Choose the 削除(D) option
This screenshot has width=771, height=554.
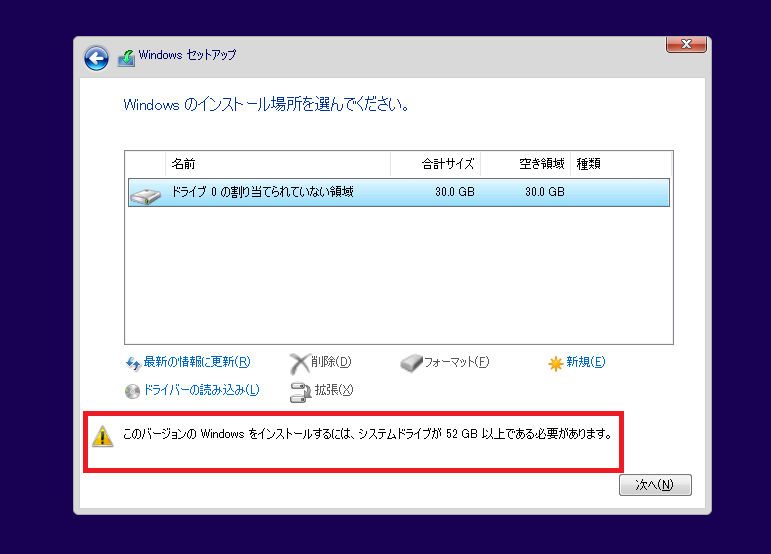pyautogui.click(x=331, y=362)
